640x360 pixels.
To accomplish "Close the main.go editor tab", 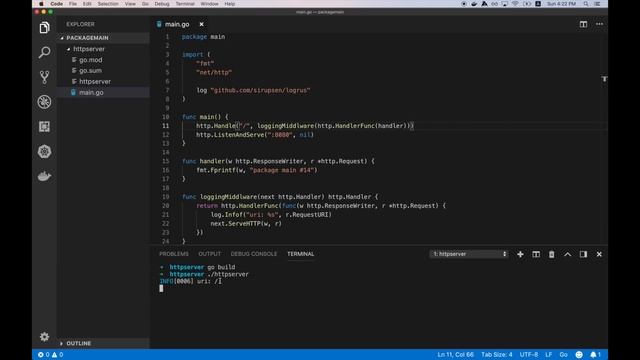I will coord(201,24).
